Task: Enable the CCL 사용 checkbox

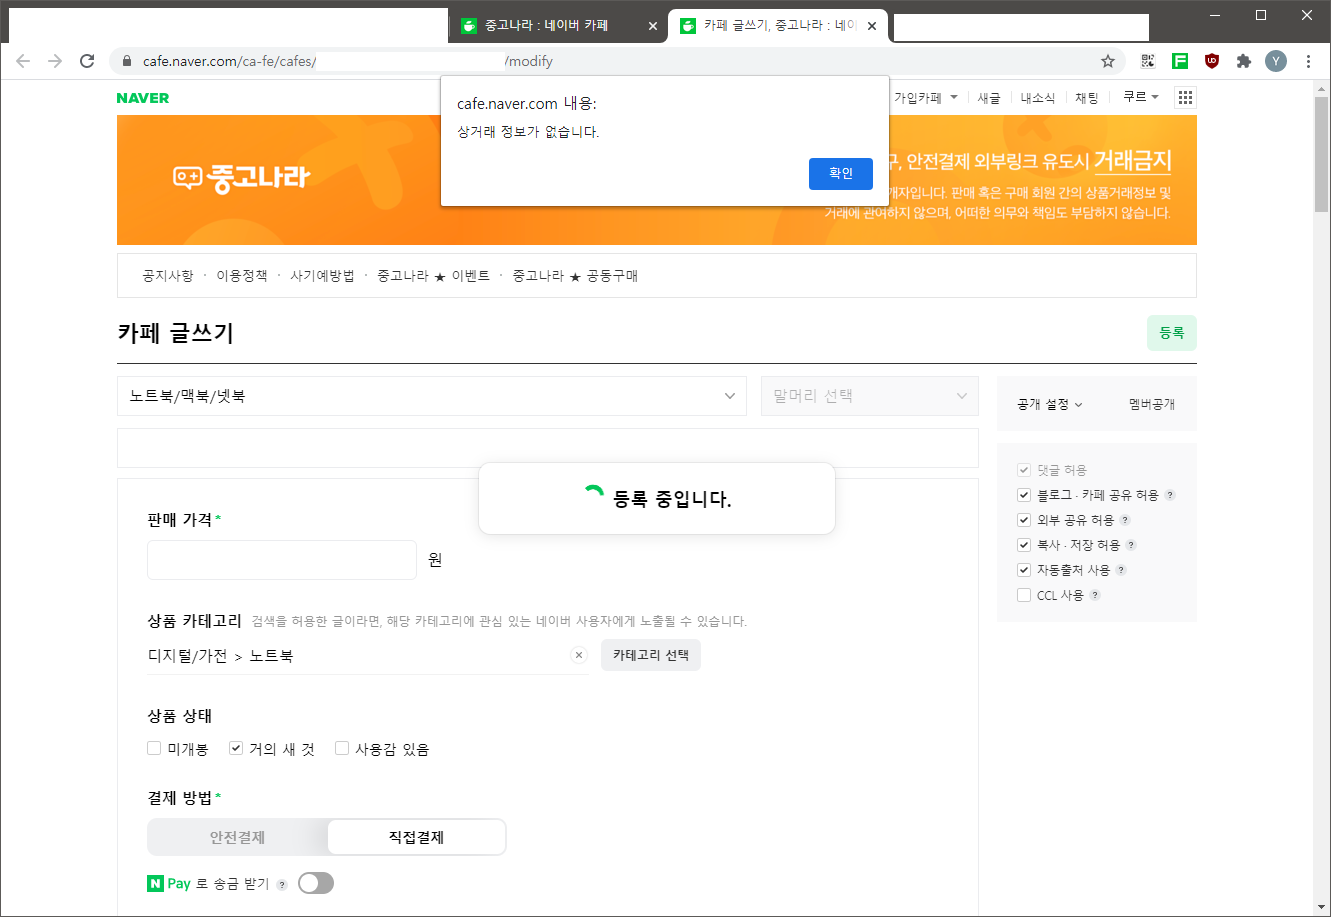Action: click(1023, 595)
